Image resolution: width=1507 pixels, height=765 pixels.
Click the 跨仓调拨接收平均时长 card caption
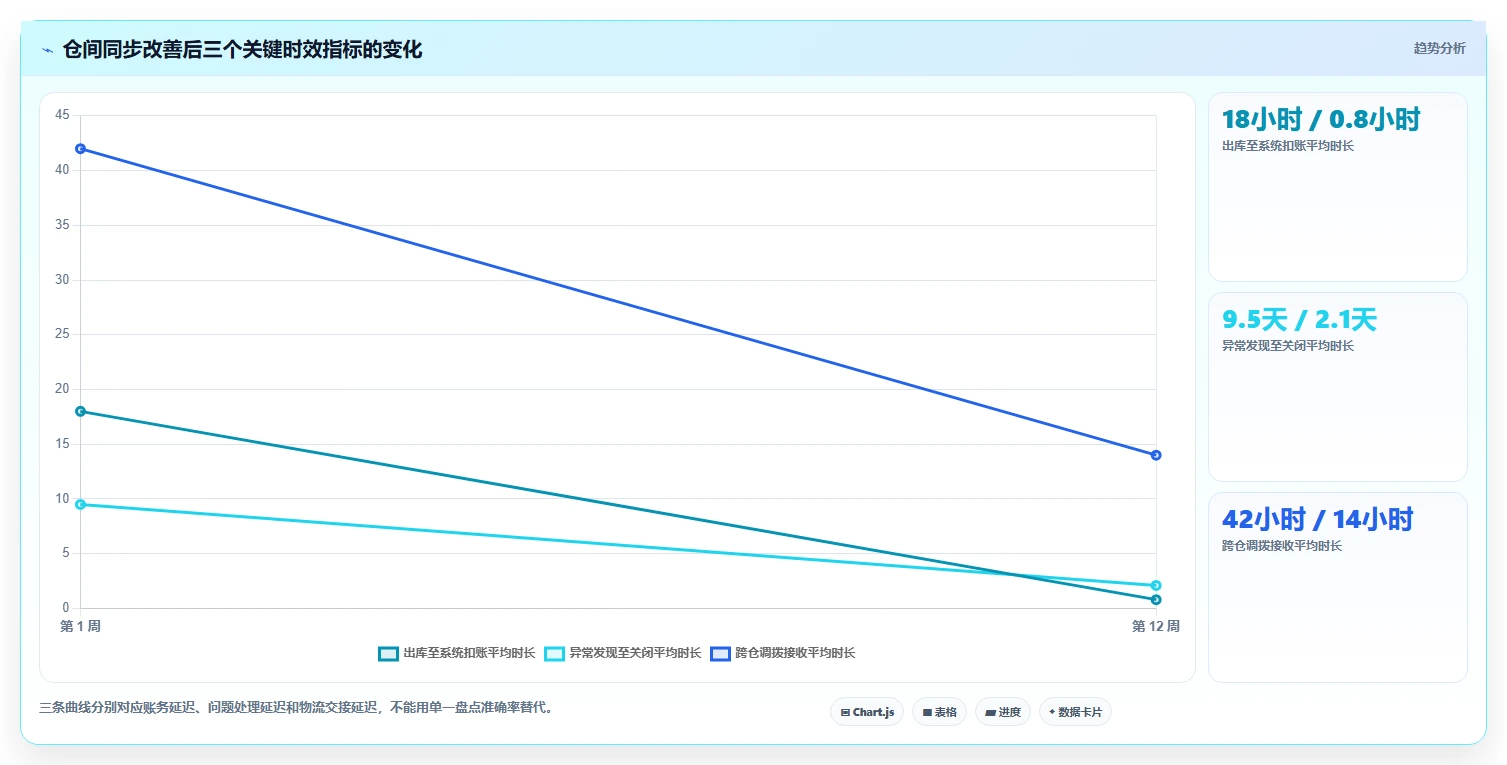tap(1282, 546)
